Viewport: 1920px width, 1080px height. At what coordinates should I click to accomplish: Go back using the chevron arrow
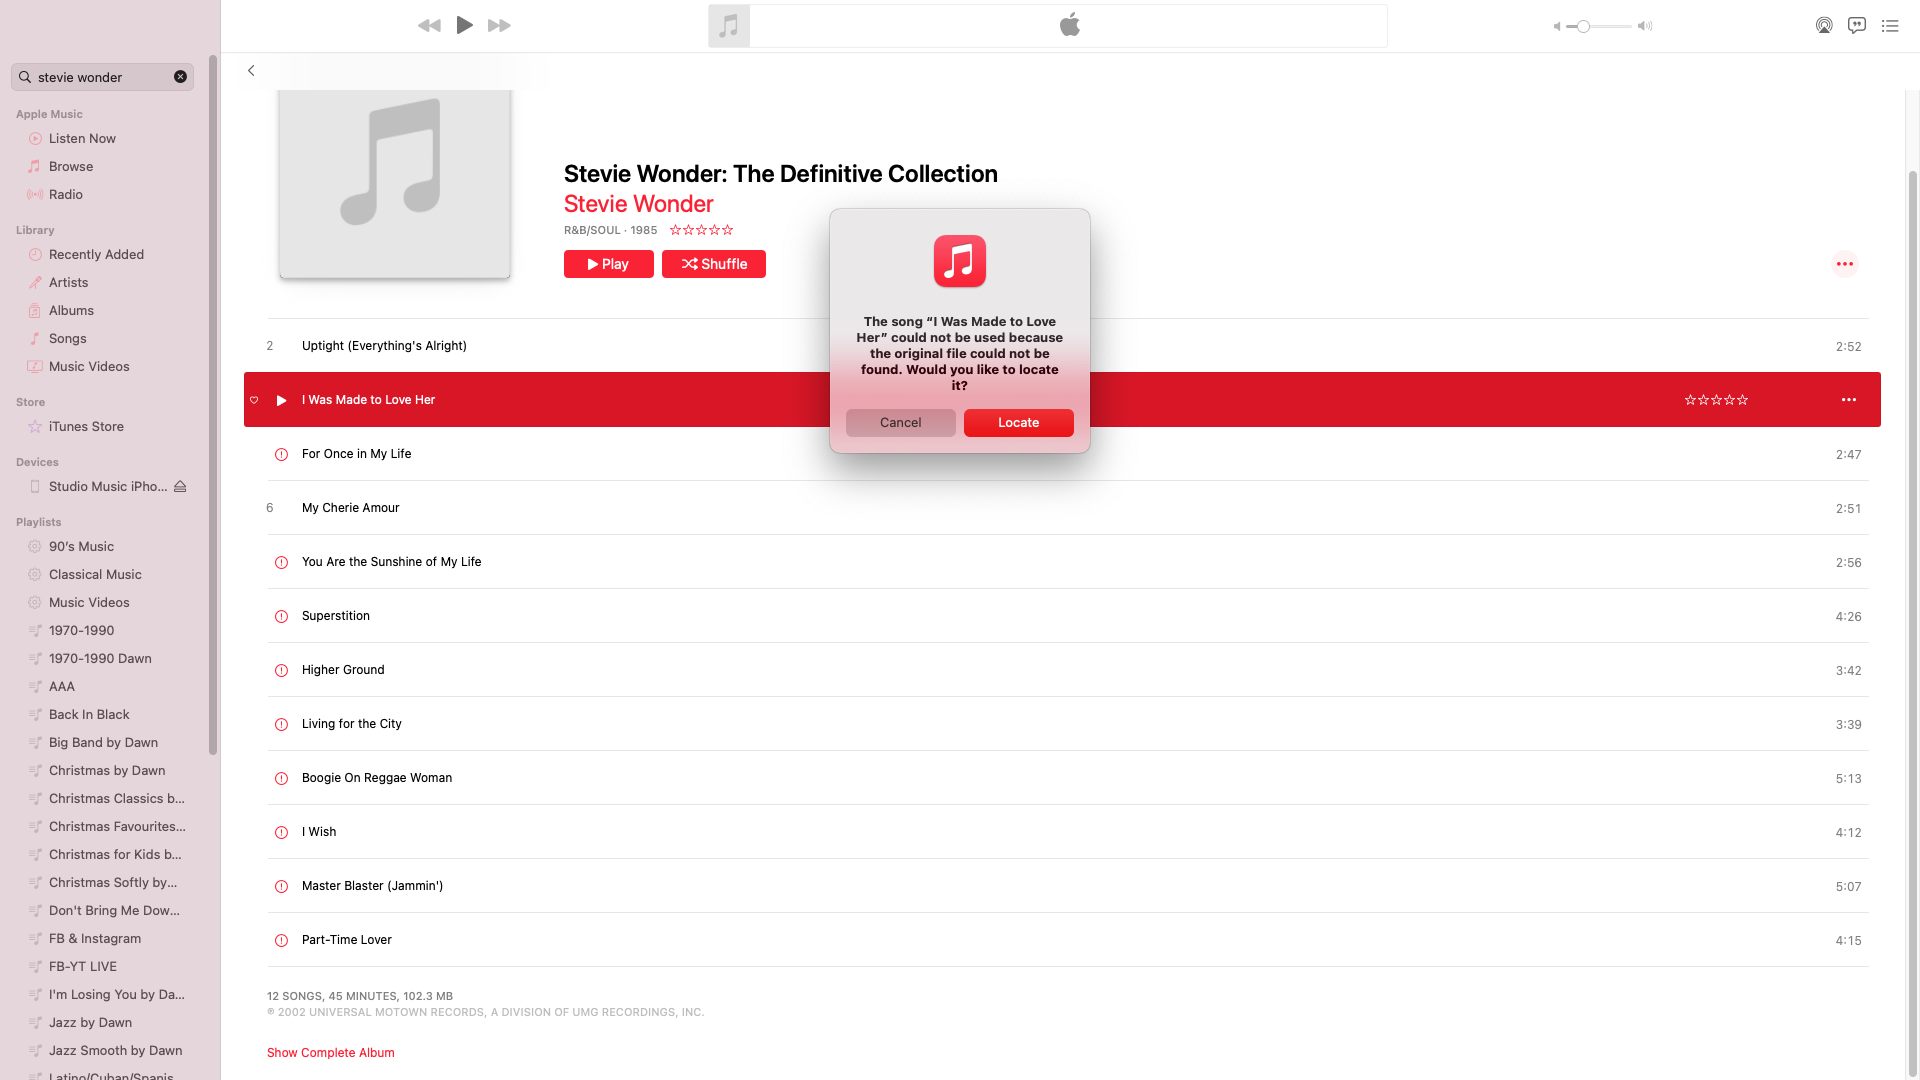coord(251,71)
